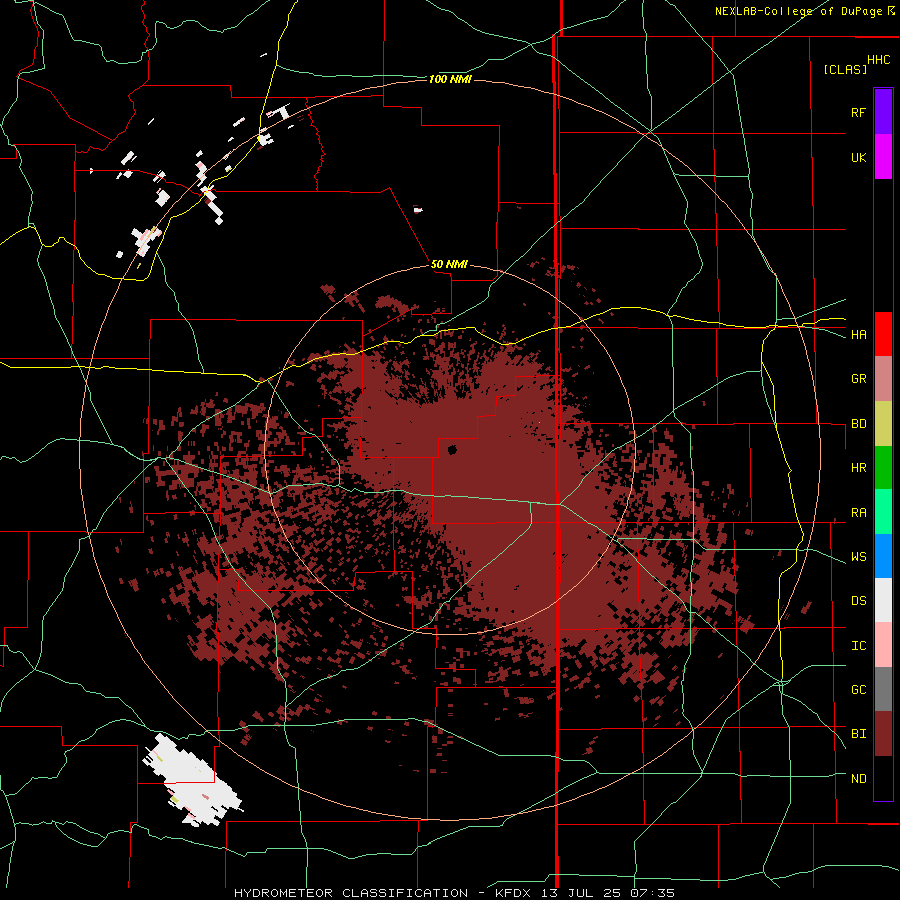Click the NEXLAB-College of DuPage watermark text
Viewport: 900px width, 900px height.
coord(798,11)
